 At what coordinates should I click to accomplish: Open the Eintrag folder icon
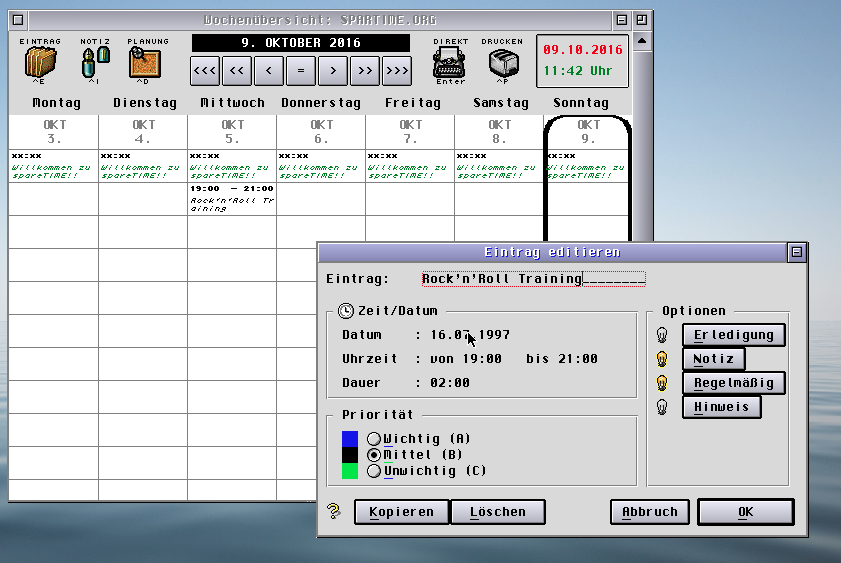coord(41,63)
